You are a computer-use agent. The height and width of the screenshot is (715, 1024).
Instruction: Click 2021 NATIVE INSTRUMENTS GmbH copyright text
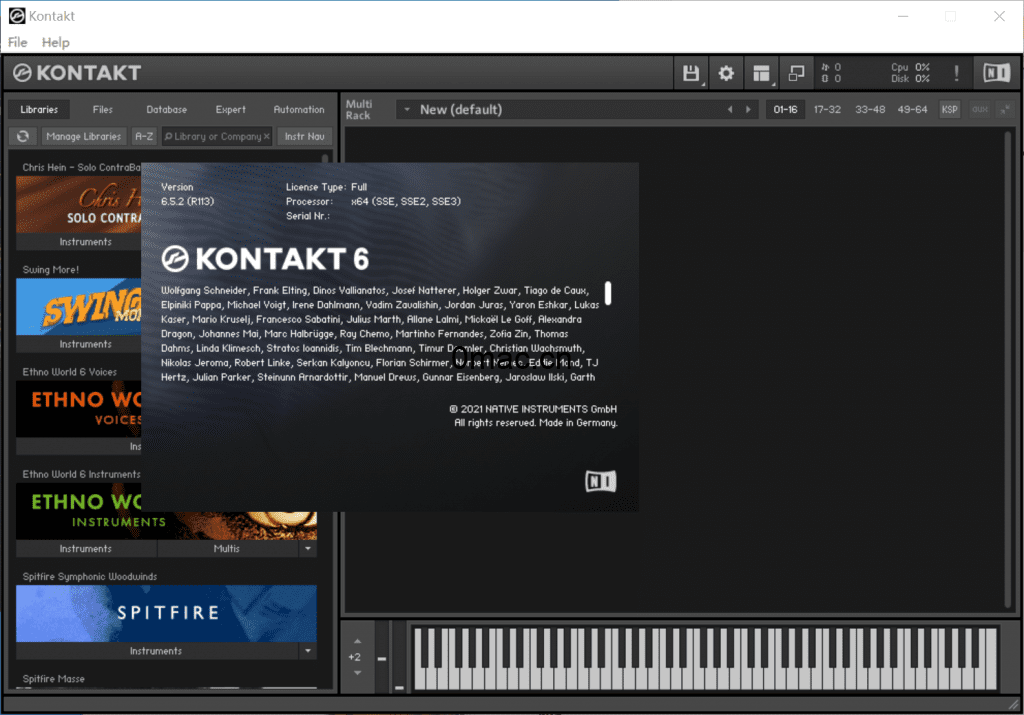tap(533, 409)
